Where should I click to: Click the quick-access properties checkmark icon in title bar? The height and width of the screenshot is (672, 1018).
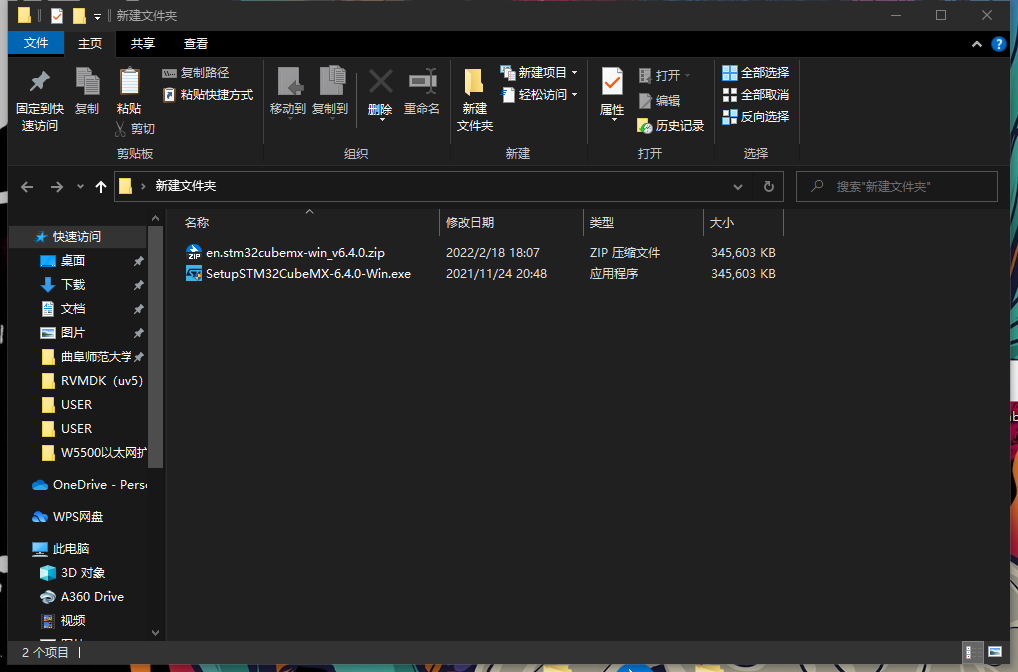pyautogui.click(x=57, y=16)
